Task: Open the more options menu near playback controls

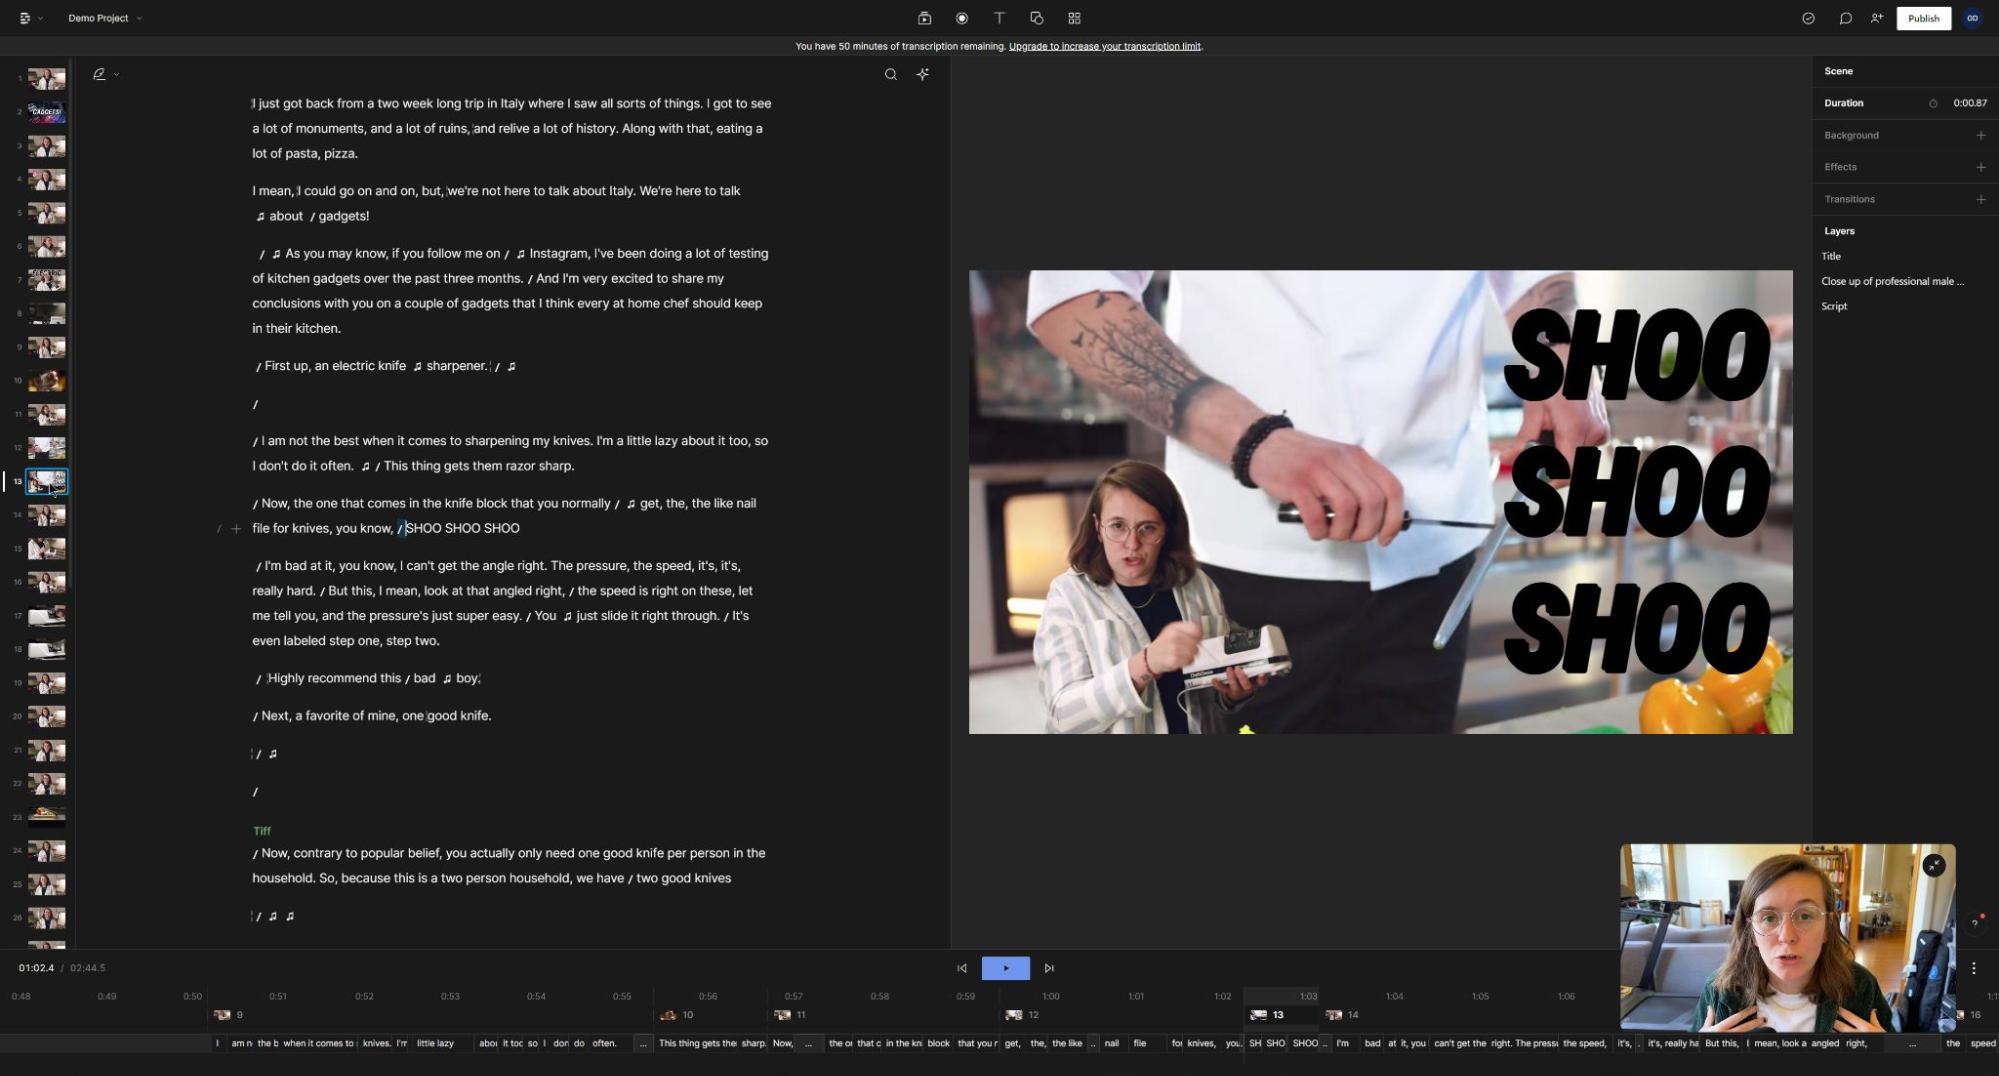Action: pos(1973,968)
